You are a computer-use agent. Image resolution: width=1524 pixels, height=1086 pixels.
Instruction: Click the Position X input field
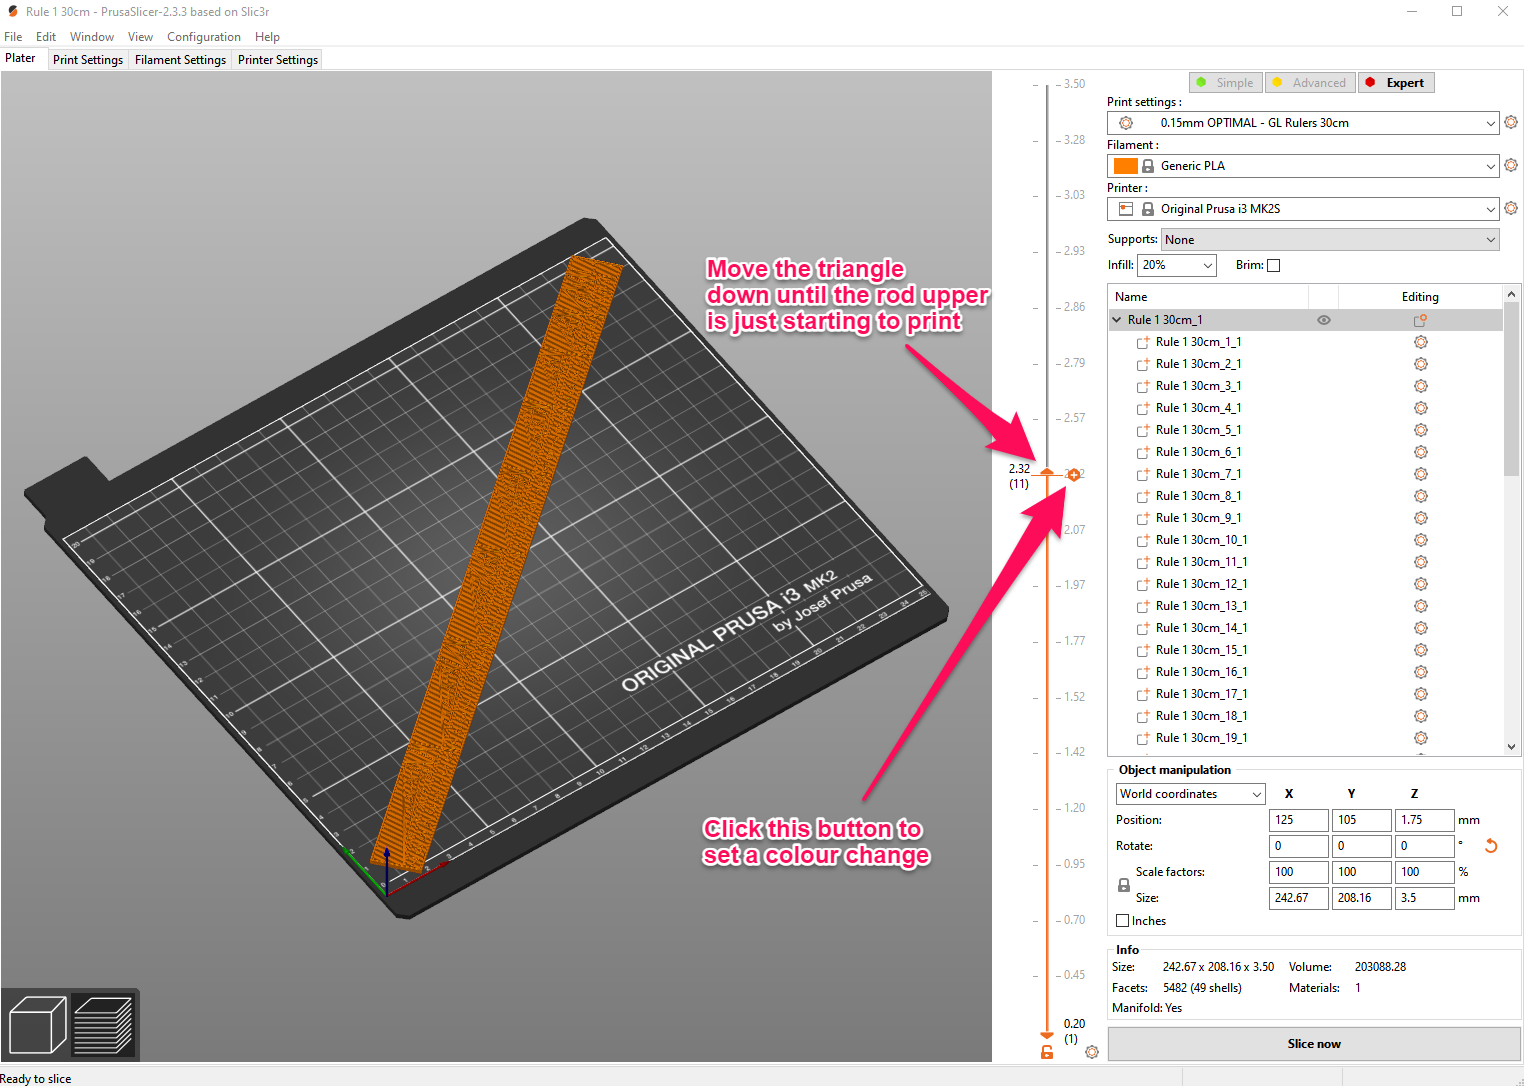(x=1299, y=820)
